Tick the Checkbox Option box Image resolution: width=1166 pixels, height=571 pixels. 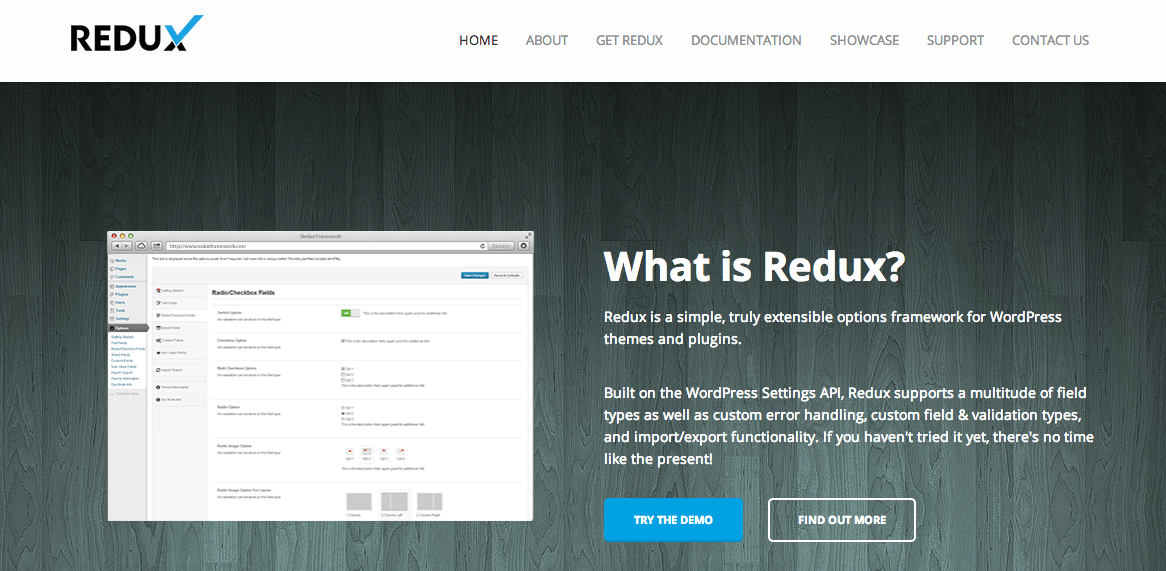(x=342, y=341)
